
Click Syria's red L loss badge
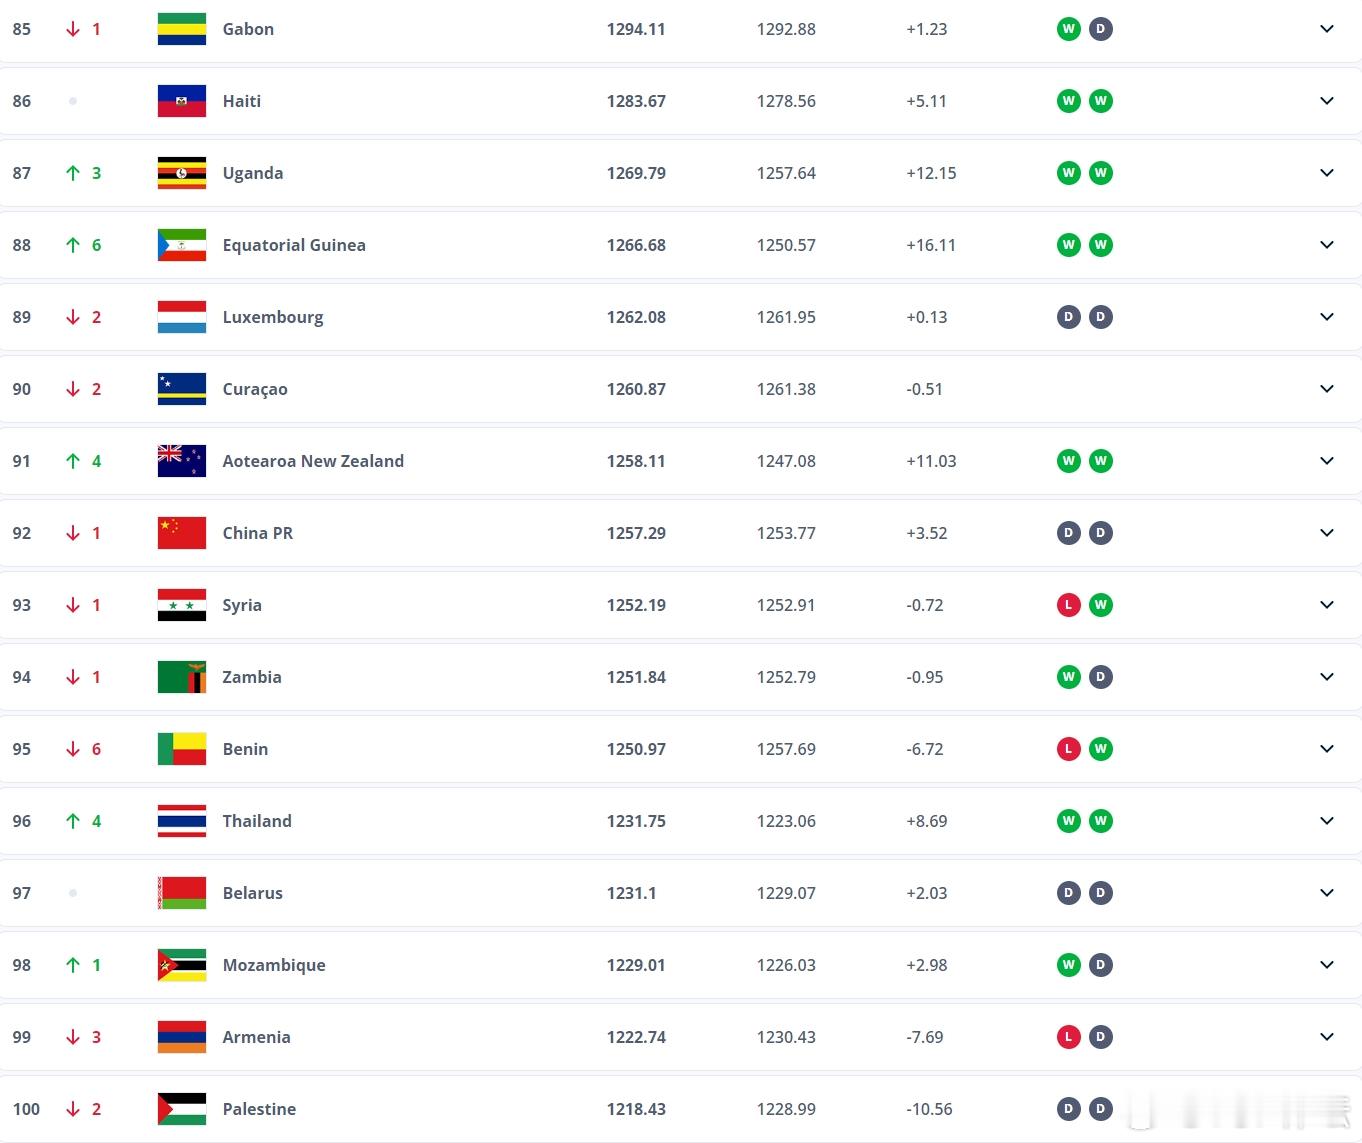coord(1069,605)
